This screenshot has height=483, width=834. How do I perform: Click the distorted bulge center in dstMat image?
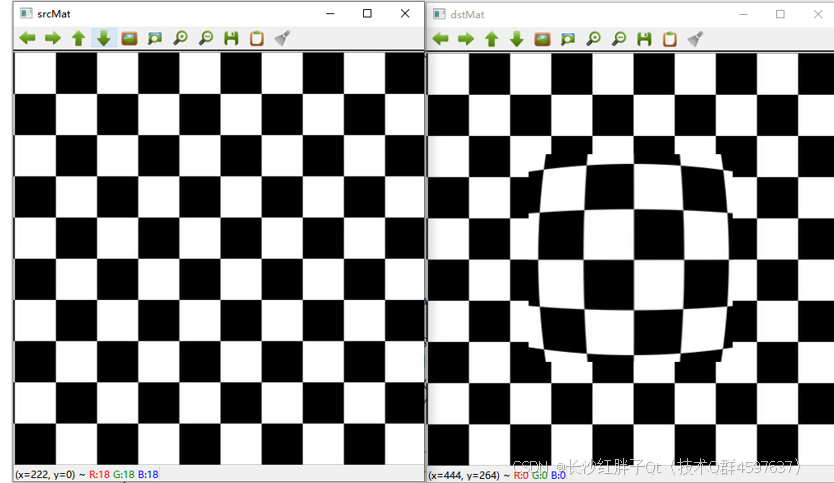634,260
